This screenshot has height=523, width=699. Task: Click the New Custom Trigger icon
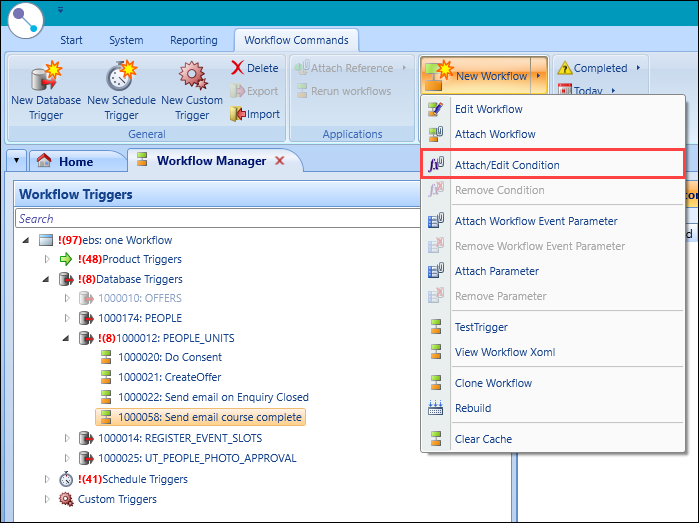(x=191, y=76)
